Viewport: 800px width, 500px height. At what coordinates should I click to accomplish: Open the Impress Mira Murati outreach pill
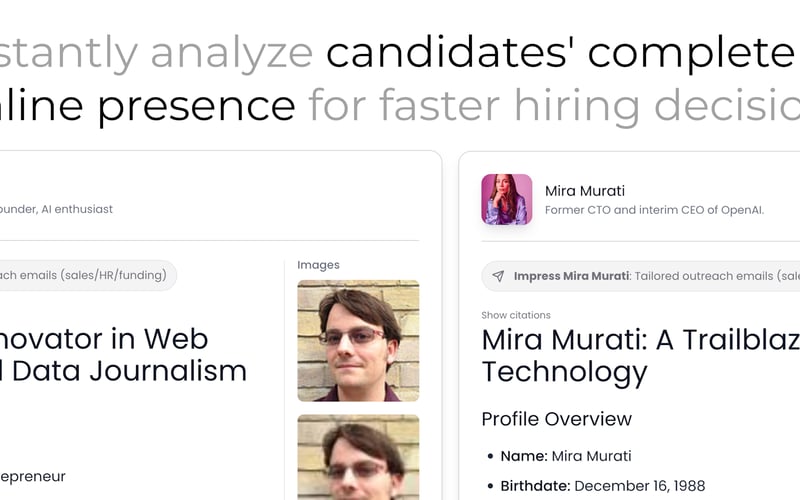tap(640, 276)
